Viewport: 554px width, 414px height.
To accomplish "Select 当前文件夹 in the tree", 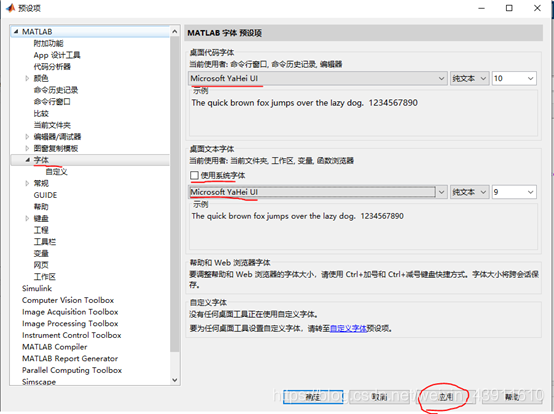I will pos(52,125).
